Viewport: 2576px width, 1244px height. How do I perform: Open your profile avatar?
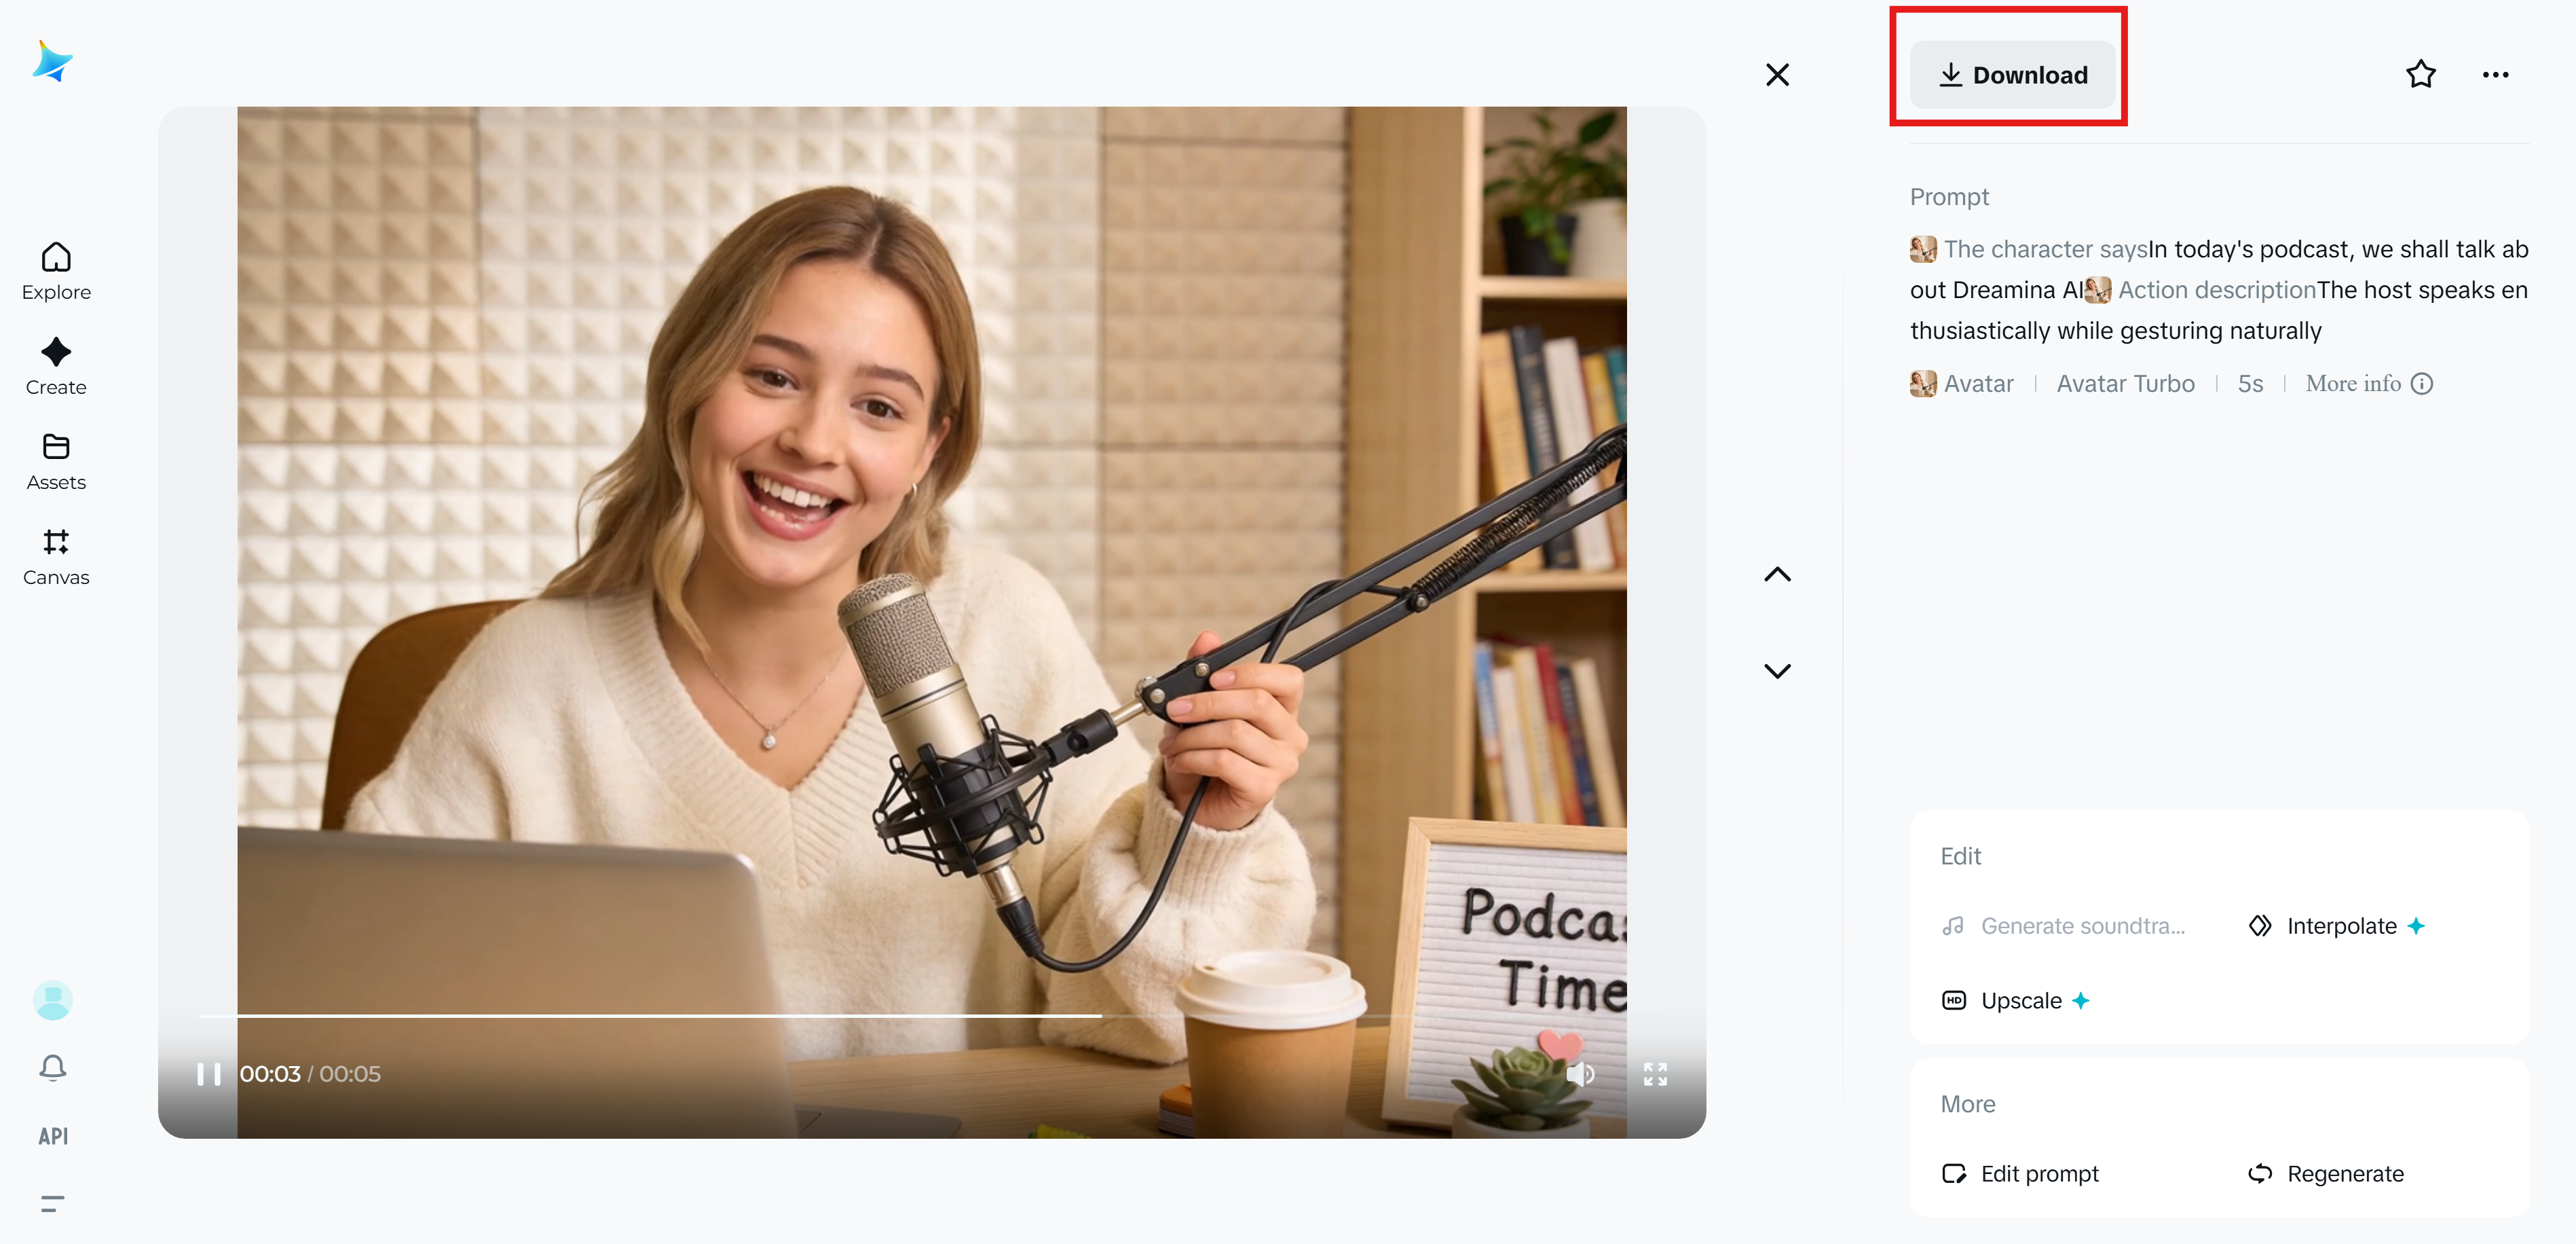point(52,1000)
